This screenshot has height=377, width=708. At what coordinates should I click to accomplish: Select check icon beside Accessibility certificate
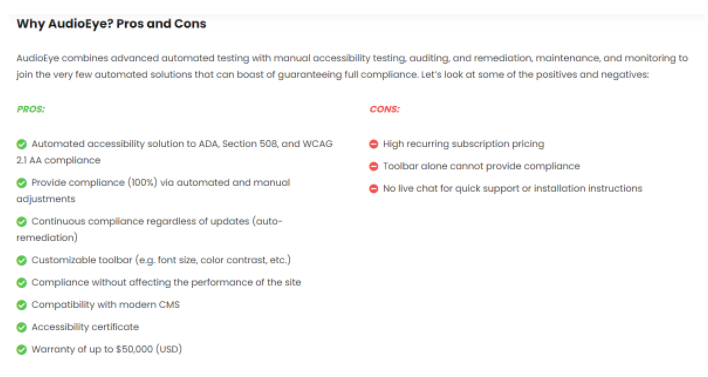22,327
